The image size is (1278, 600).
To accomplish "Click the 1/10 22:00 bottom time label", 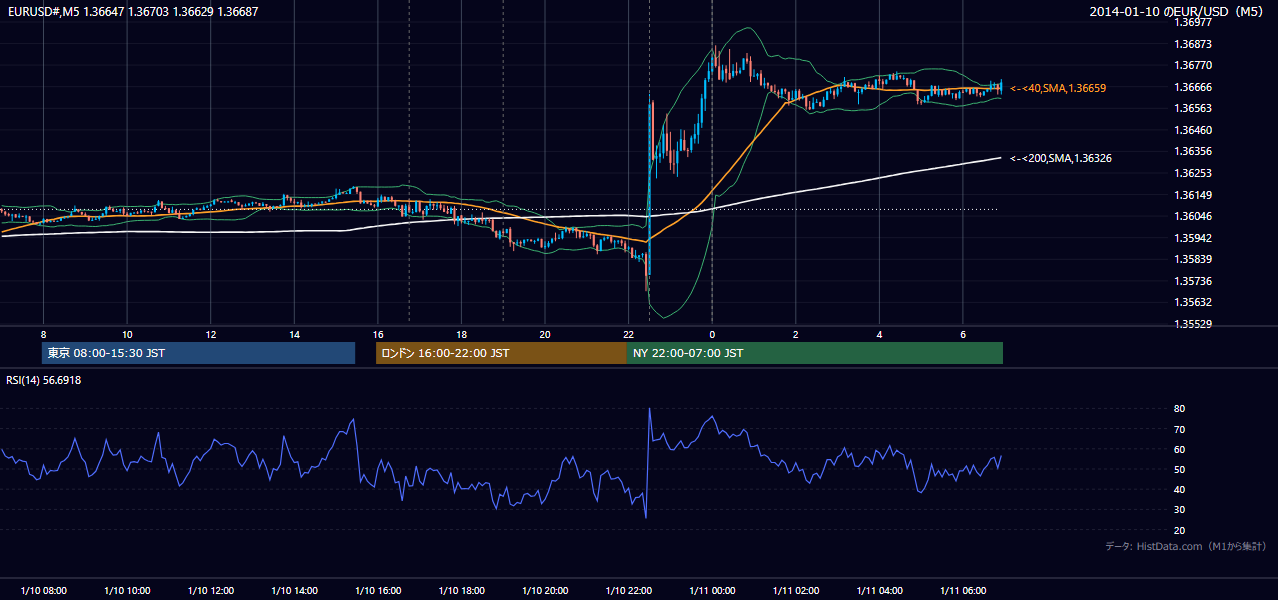I will 628,590.
